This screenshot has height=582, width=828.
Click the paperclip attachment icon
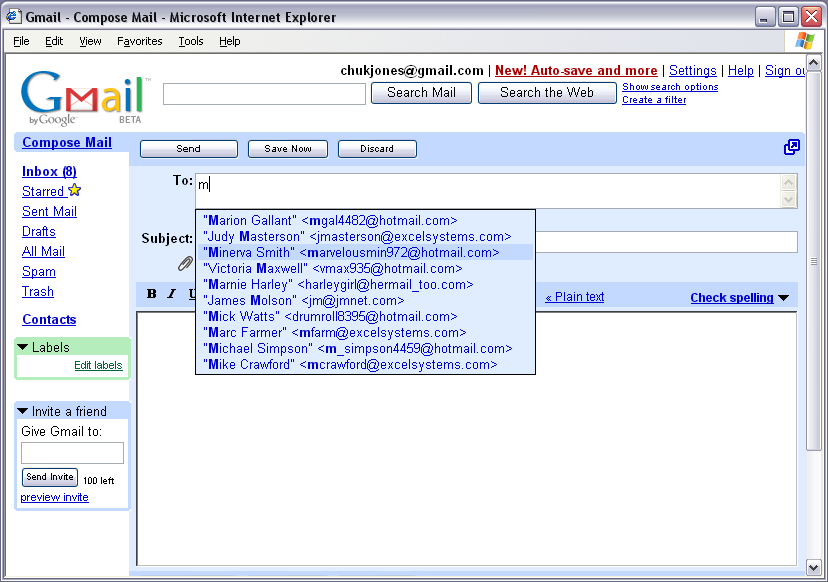[185, 263]
